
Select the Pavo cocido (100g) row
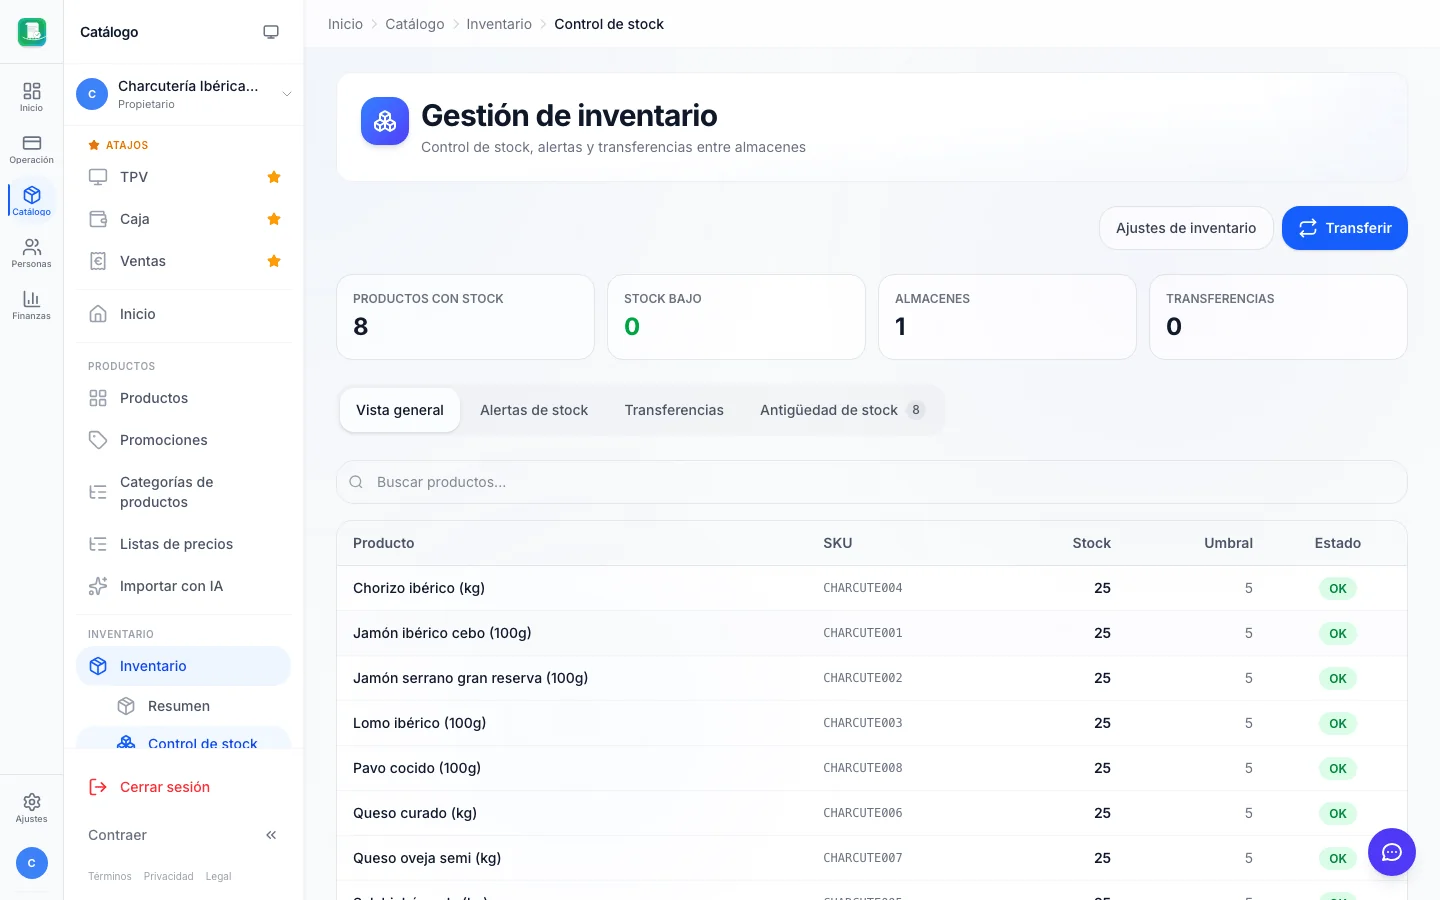click(x=872, y=768)
